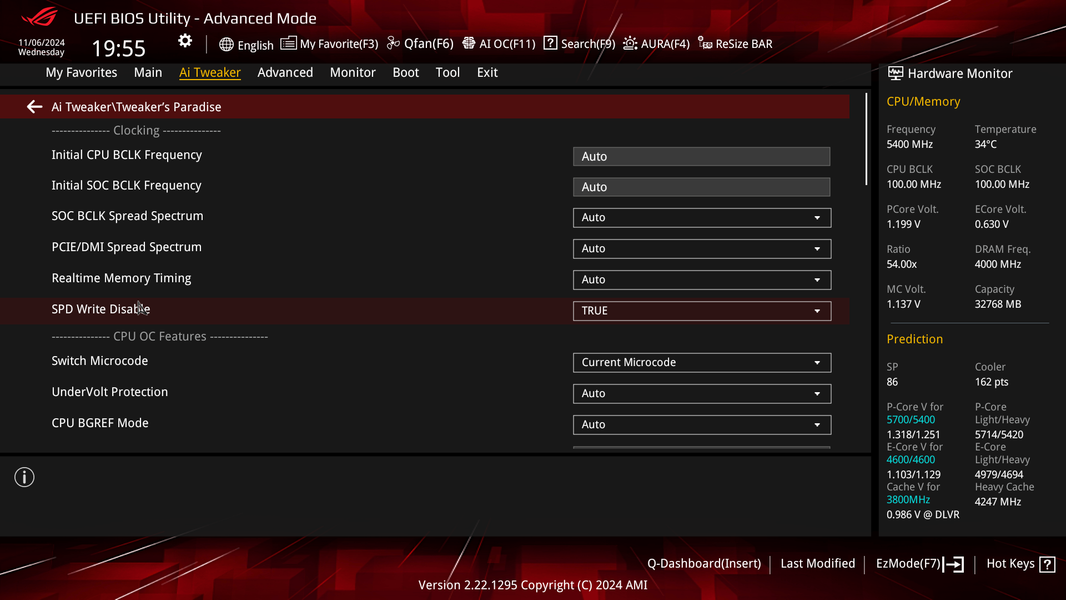1066x600 pixels.
Task: Click the 4600/4600 E-Core value
Action: (910, 460)
